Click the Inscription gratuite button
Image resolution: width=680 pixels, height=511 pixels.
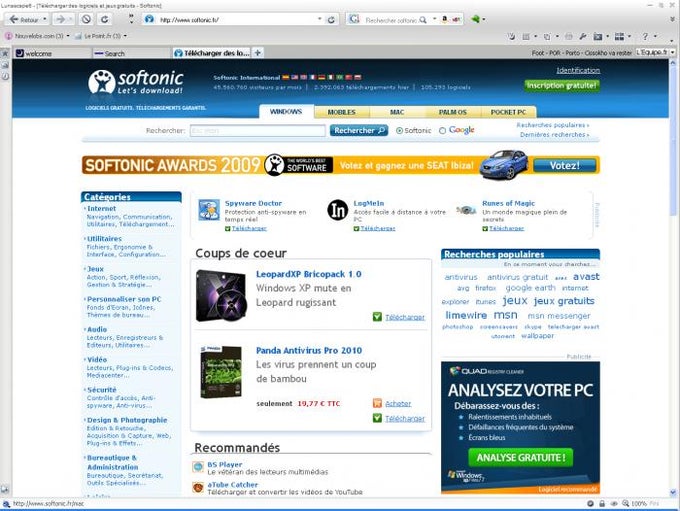tap(562, 85)
